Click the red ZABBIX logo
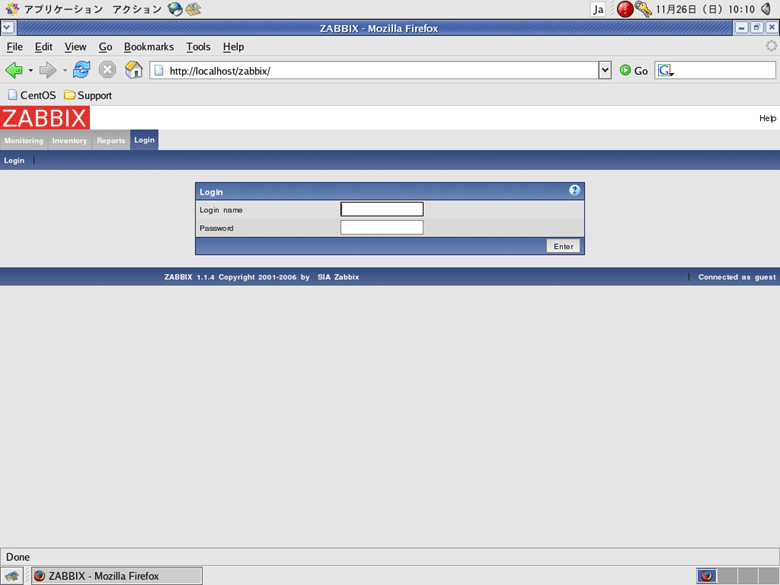The height and width of the screenshot is (585, 780). point(45,118)
